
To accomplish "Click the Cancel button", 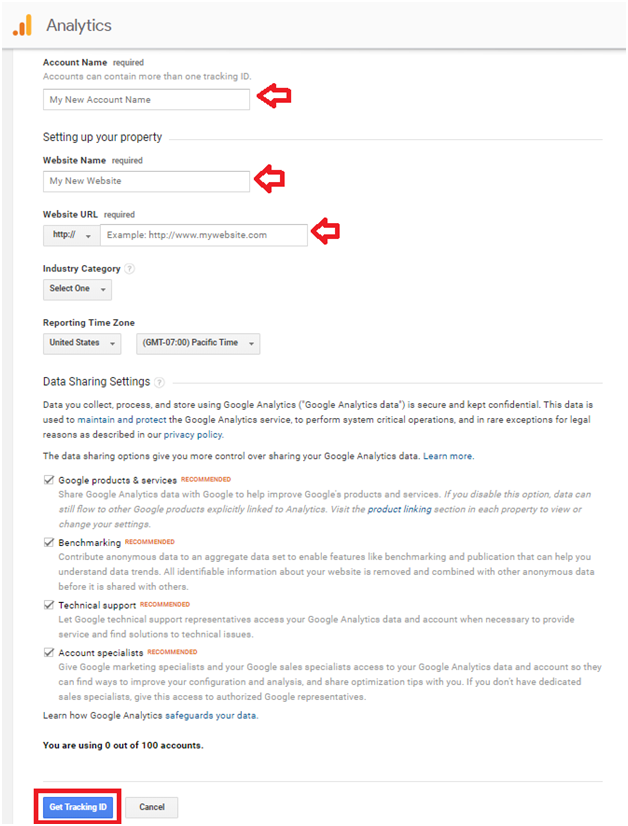I will 152,807.
